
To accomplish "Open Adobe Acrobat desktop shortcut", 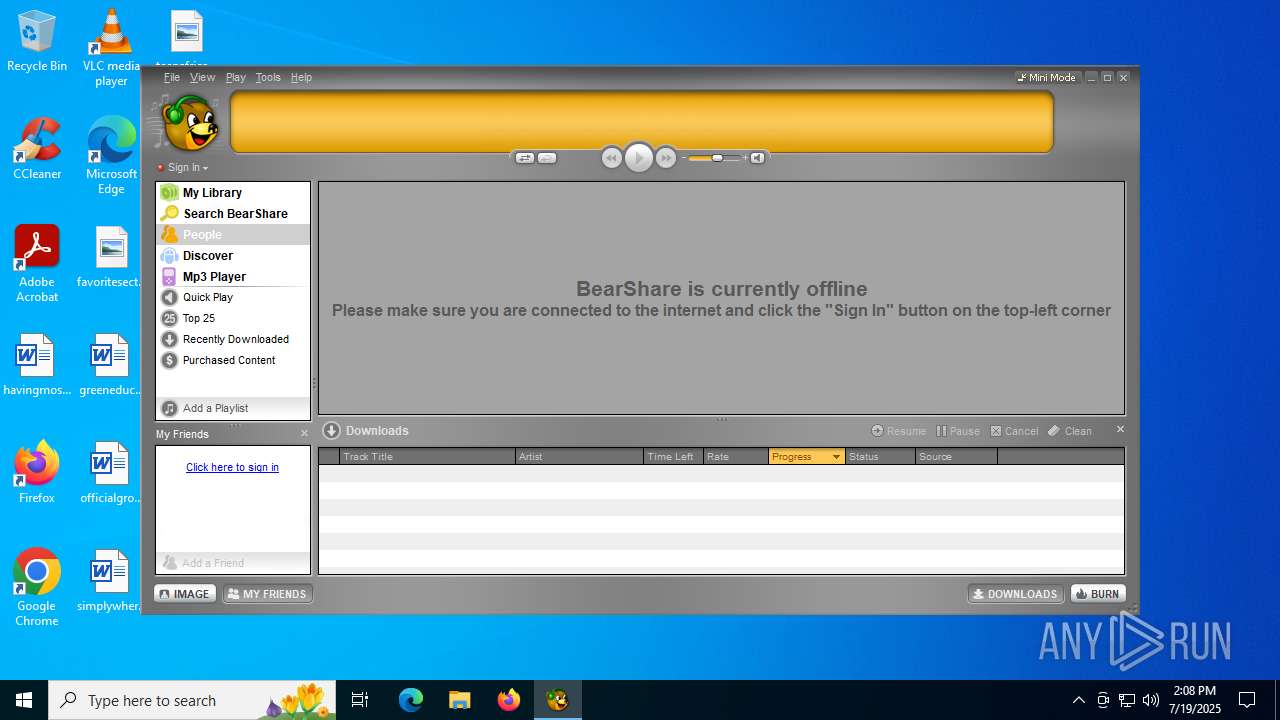I will 37,263.
